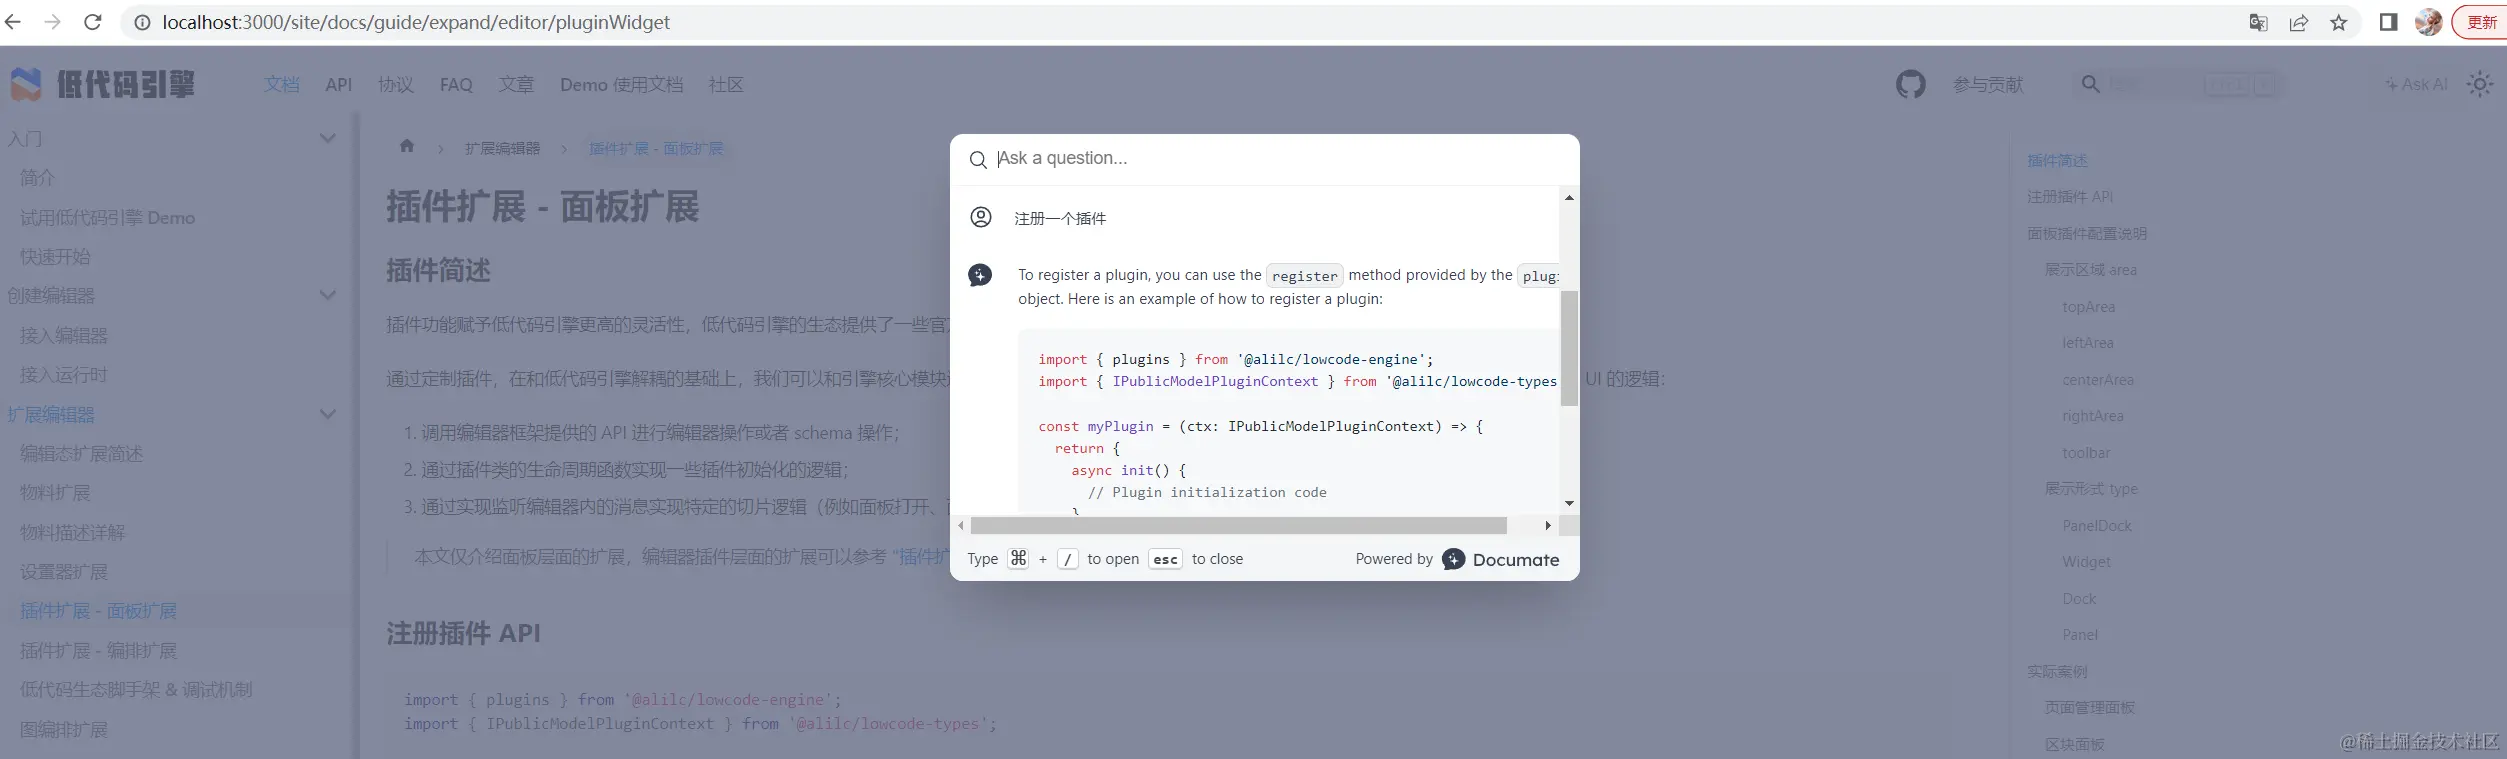Click the vertical scrollbar thumb in dialog
Screen dimensions: 2507x759
(x=1569, y=348)
